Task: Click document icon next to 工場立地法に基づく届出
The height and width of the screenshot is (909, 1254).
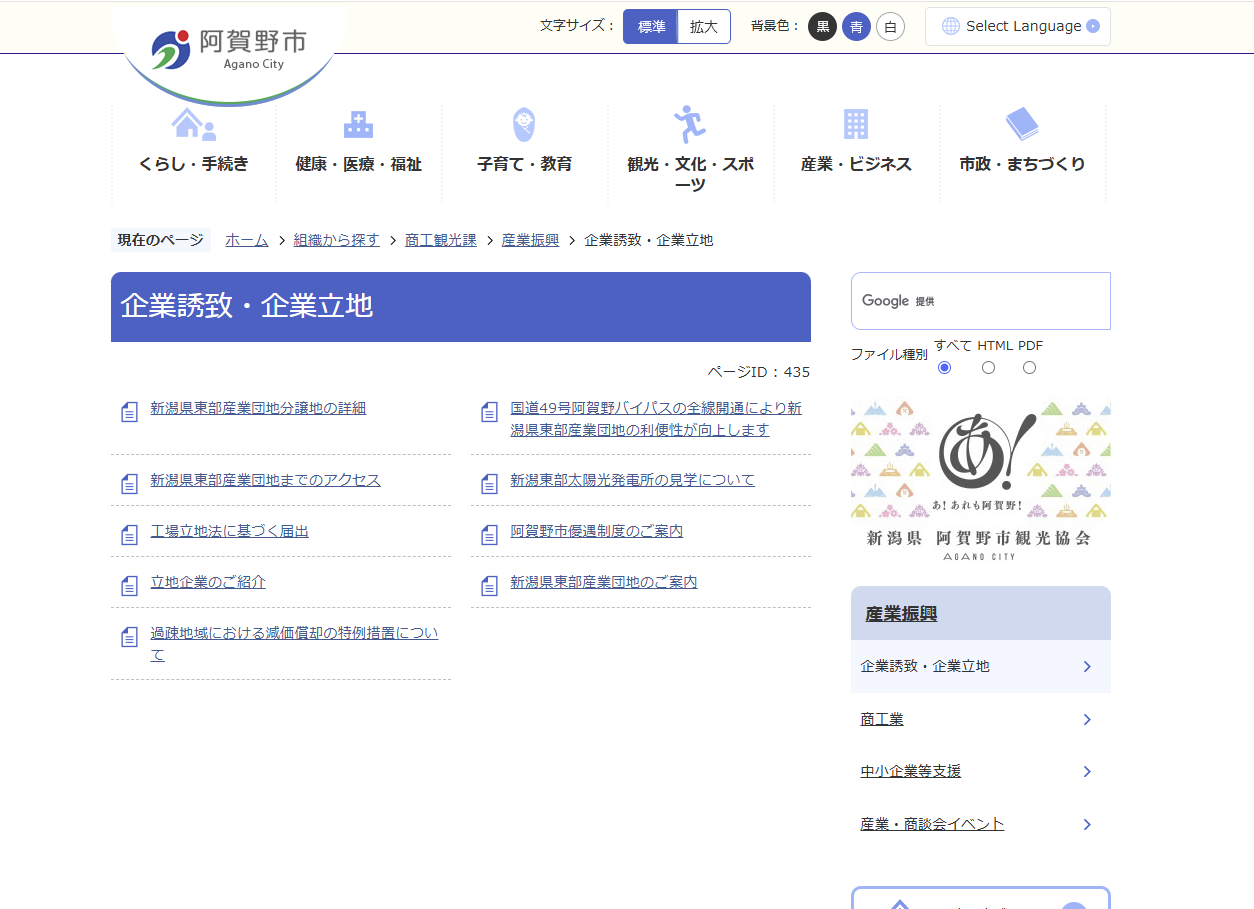Action: (x=129, y=535)
